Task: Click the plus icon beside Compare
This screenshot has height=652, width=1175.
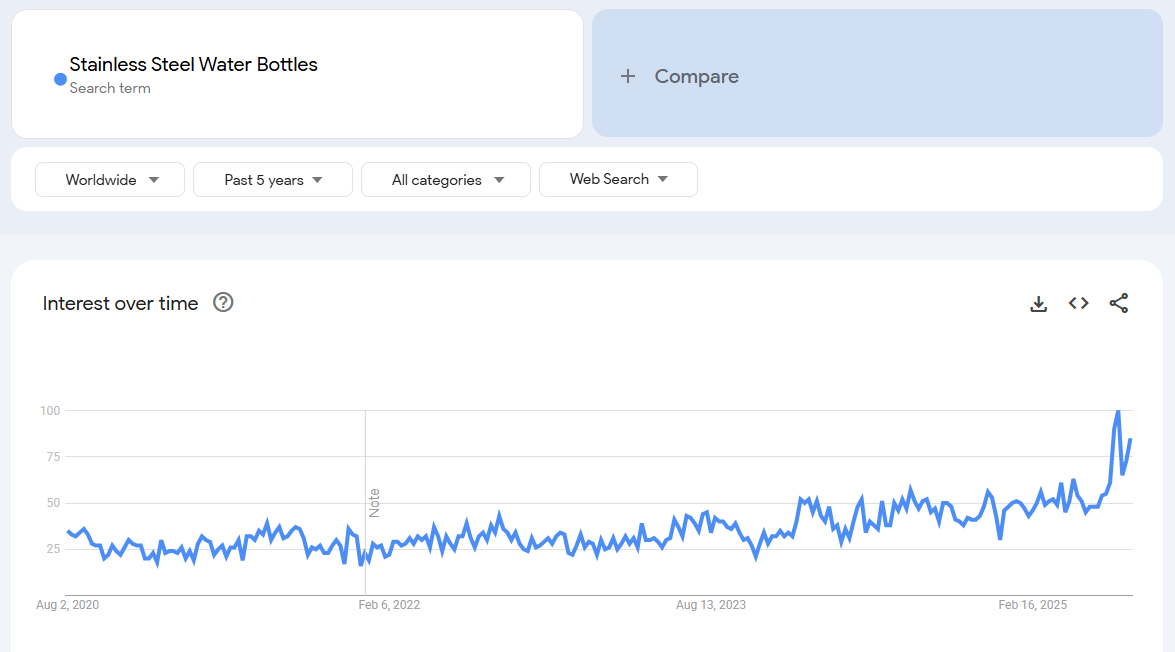Action: [x=628, y=76]
